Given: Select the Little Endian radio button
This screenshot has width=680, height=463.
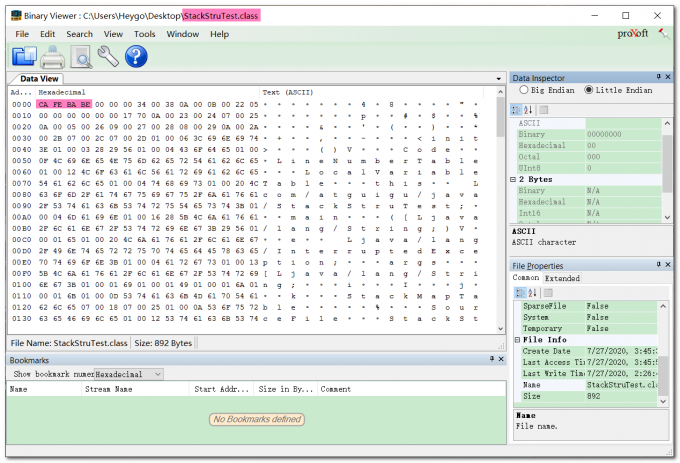Looking at the screenshot, I should point(588,91).
